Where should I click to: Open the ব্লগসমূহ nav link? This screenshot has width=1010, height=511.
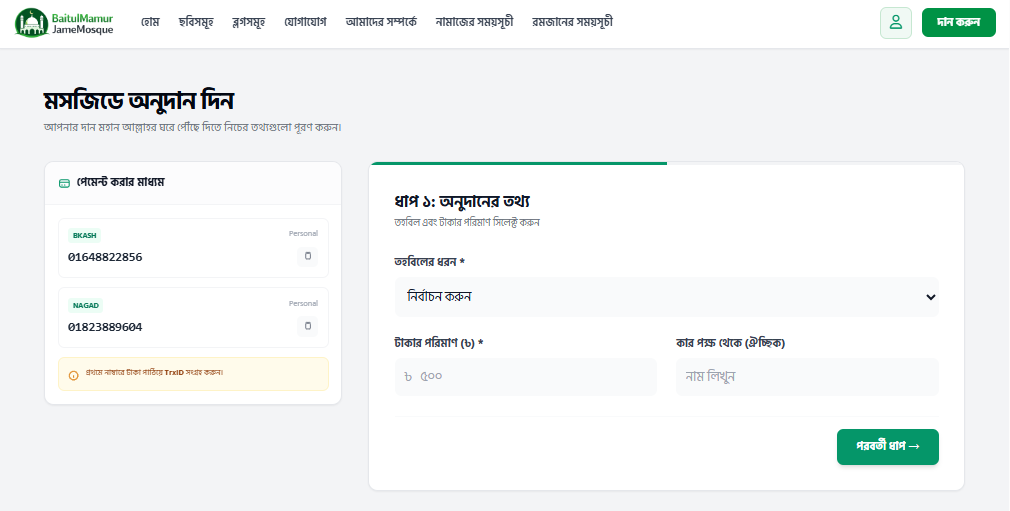[248, 22]
